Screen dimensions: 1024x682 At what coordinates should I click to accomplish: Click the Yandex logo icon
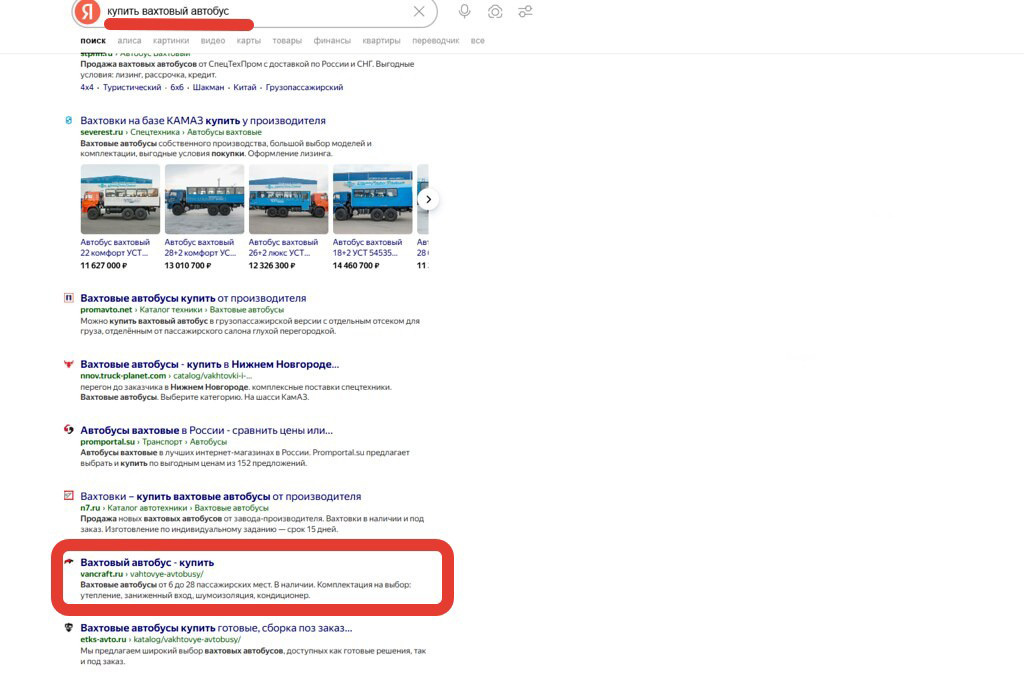[x=88, y=12]
